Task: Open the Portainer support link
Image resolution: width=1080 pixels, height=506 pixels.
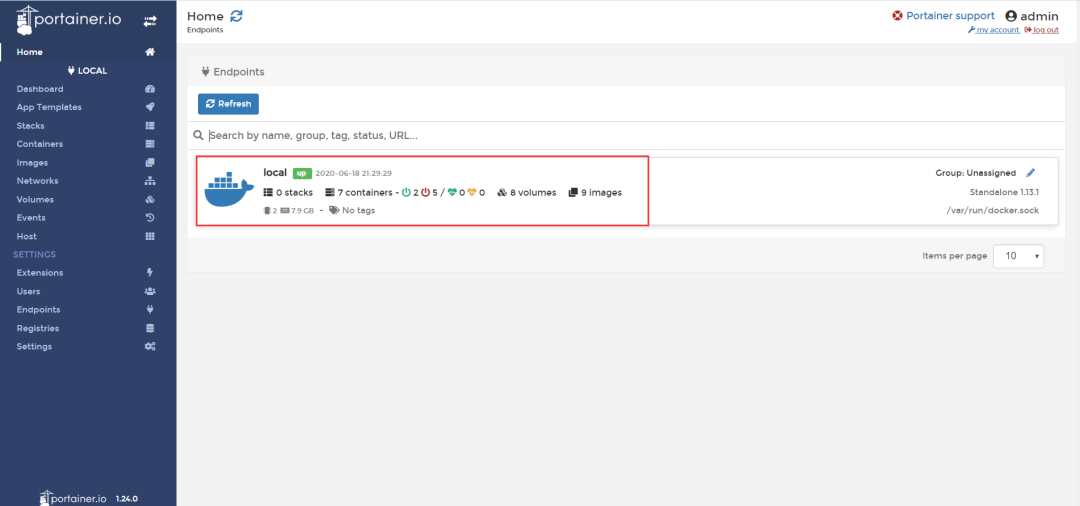Action: (951, 16)
